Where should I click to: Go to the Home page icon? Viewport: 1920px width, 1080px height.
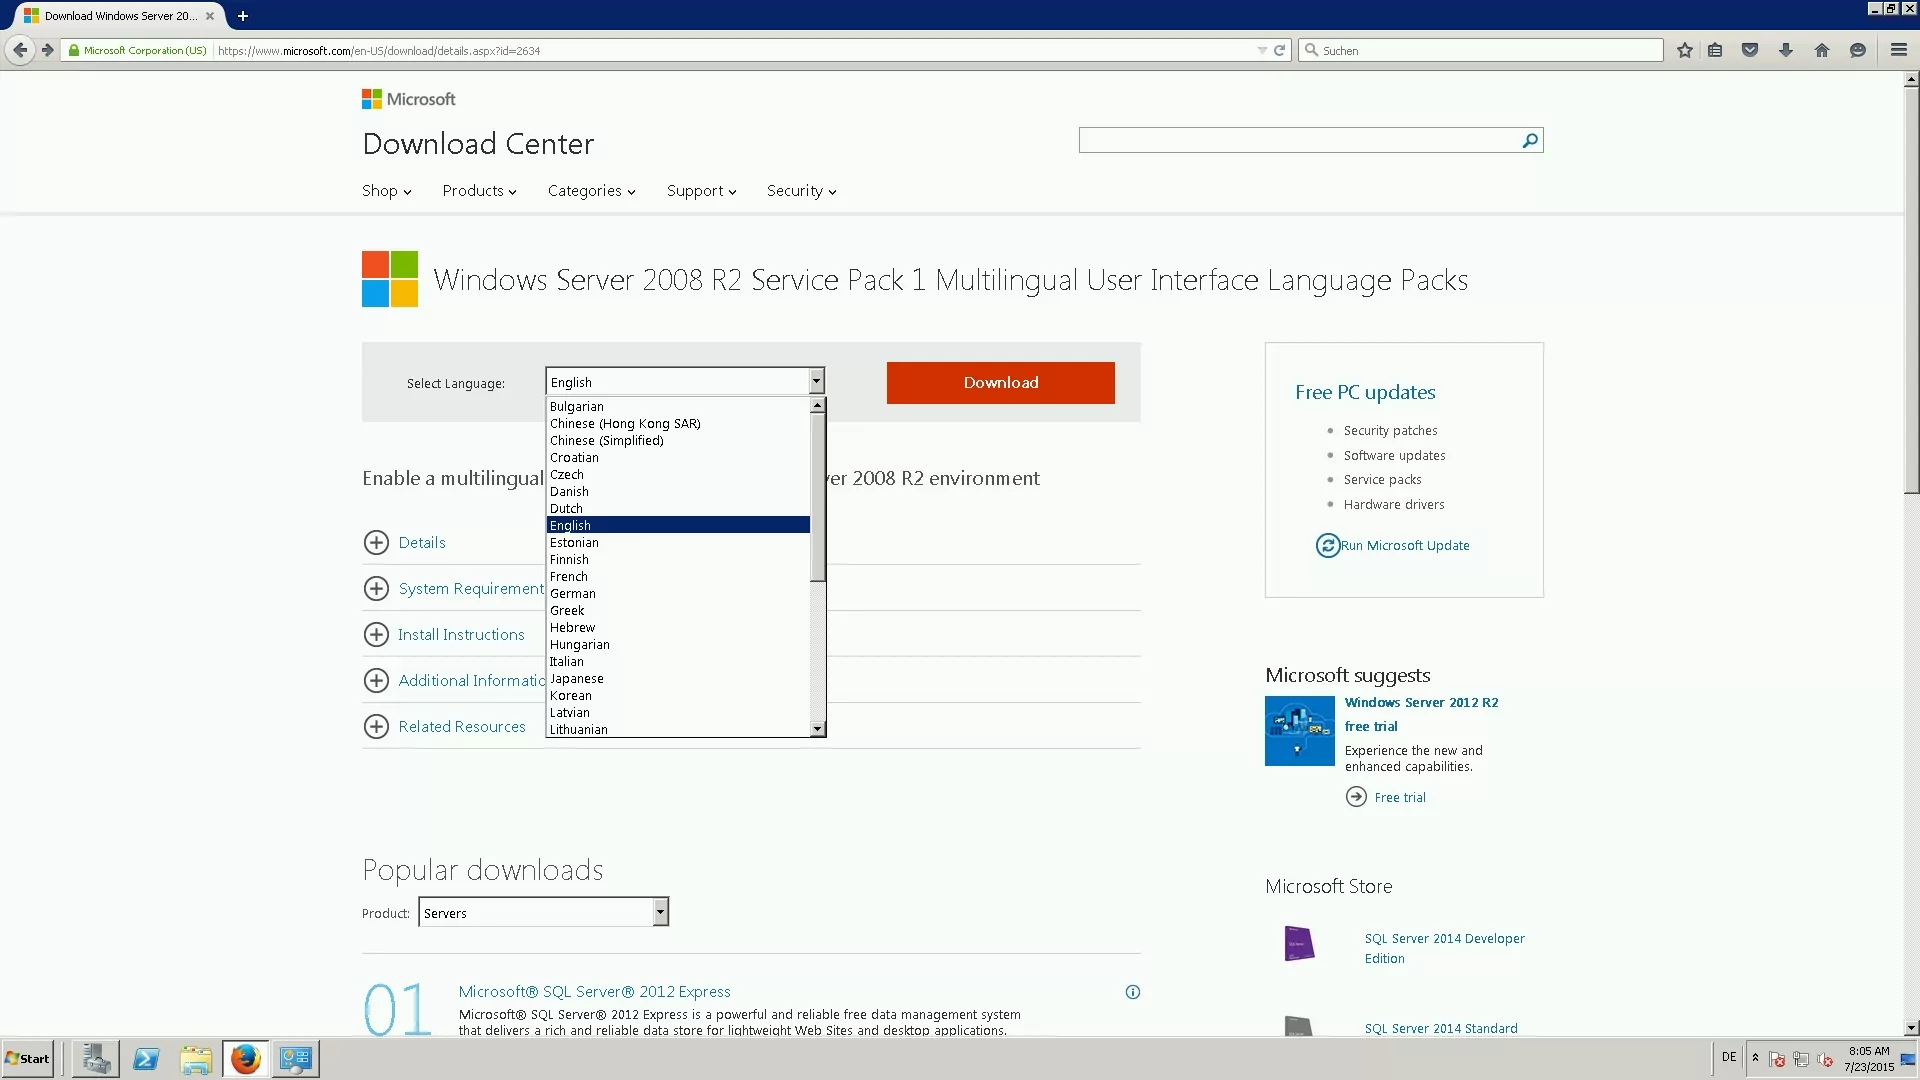[1822, 50]
